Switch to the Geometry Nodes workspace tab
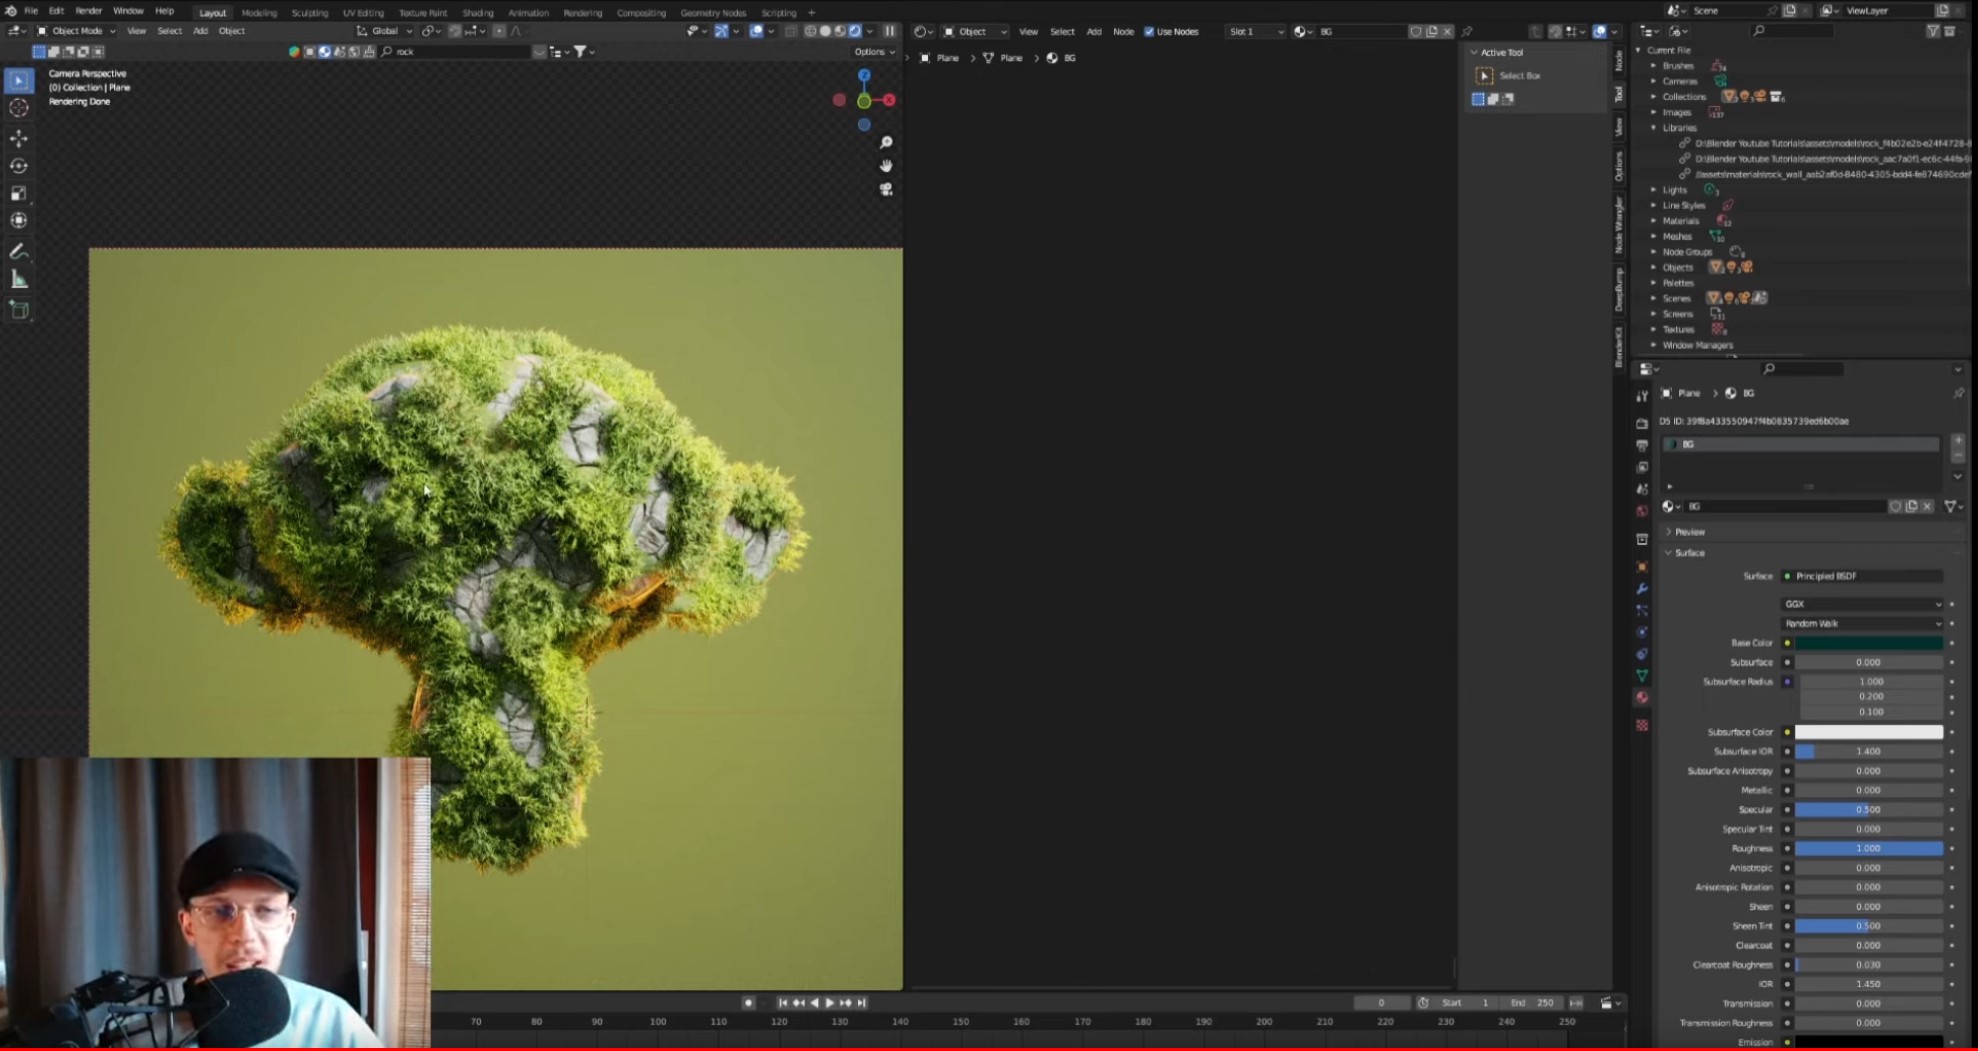 [713, 13]
